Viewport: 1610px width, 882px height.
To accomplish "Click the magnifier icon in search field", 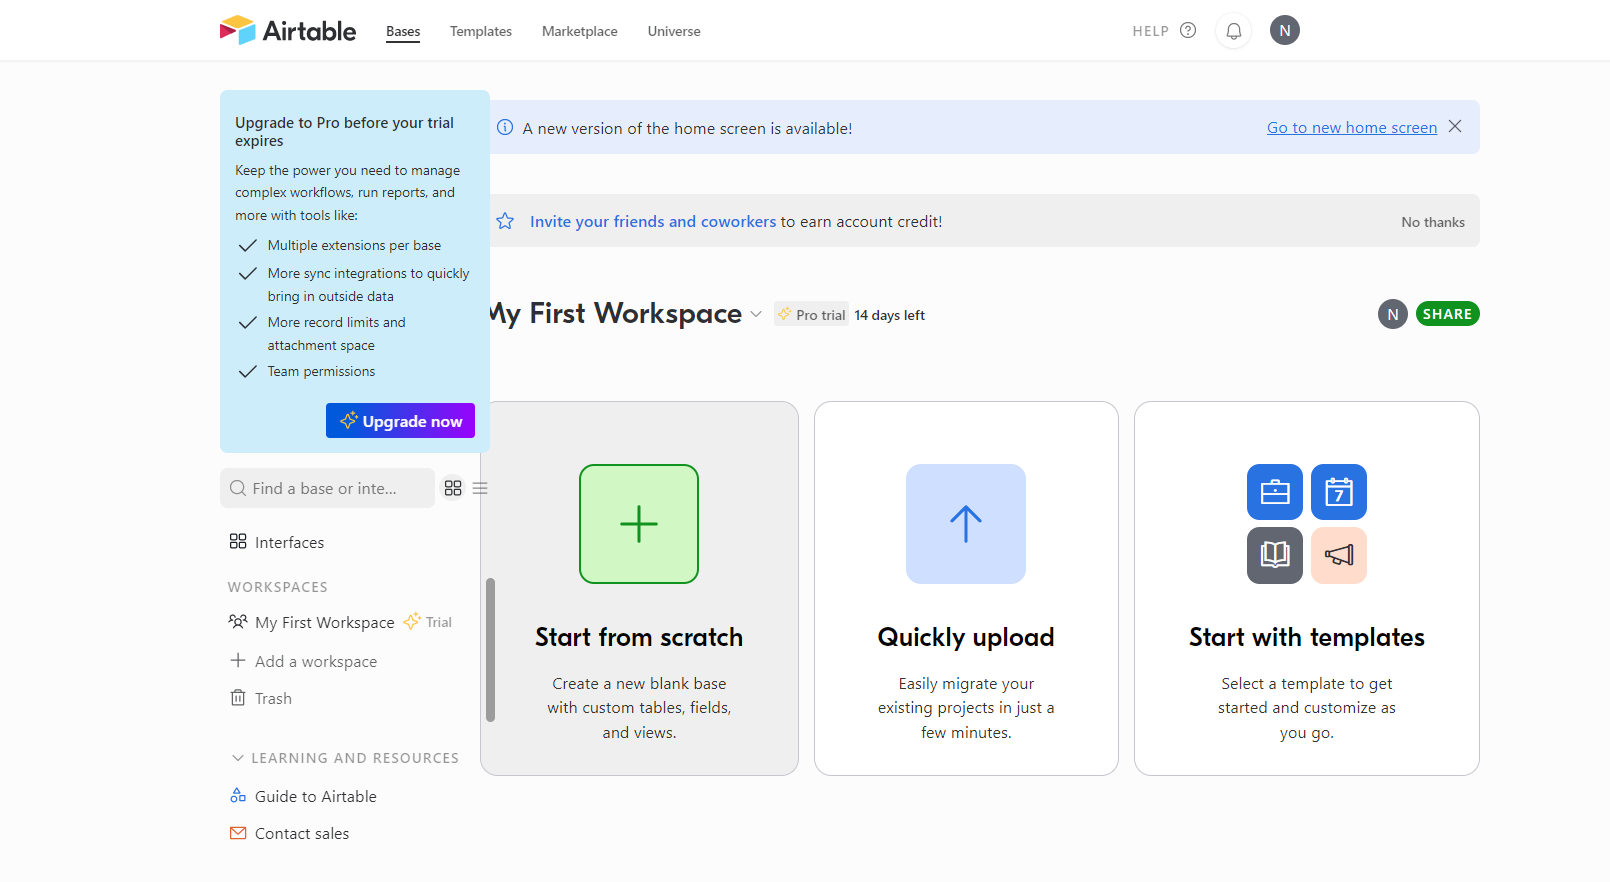I will (238, 488).
